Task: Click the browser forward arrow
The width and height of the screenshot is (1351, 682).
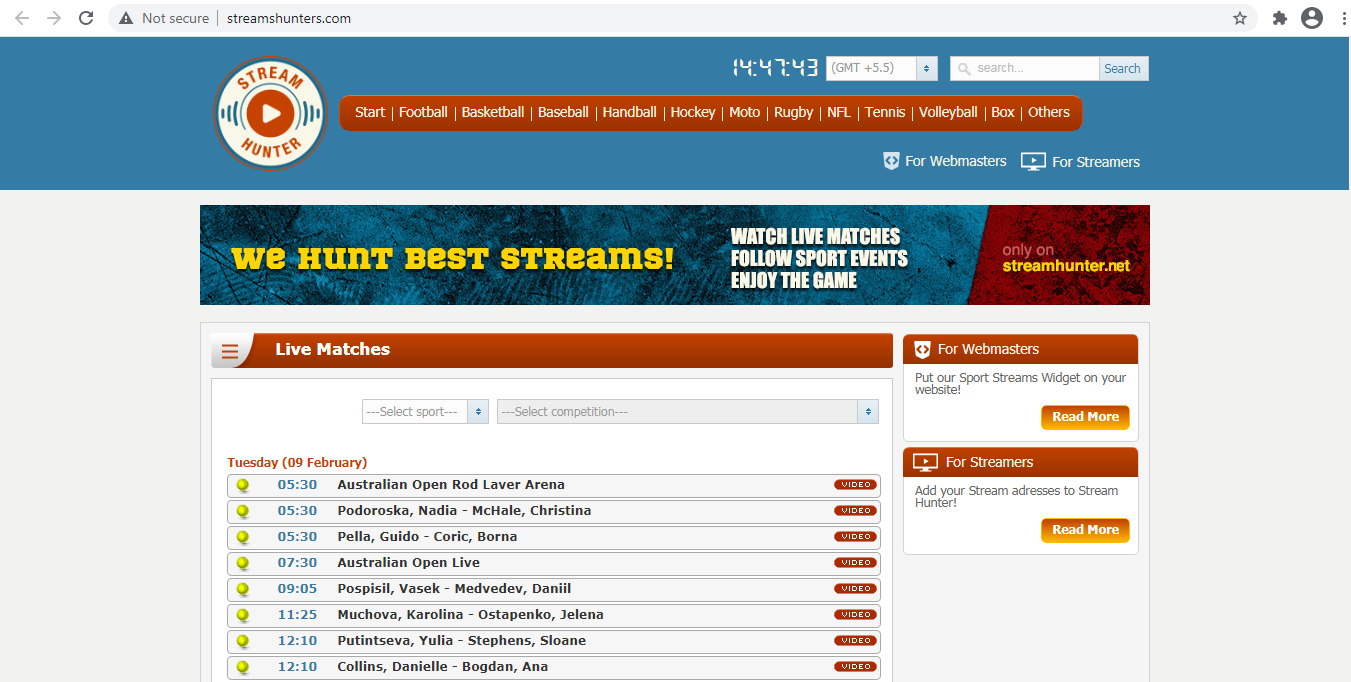Action: coord(54,18)
